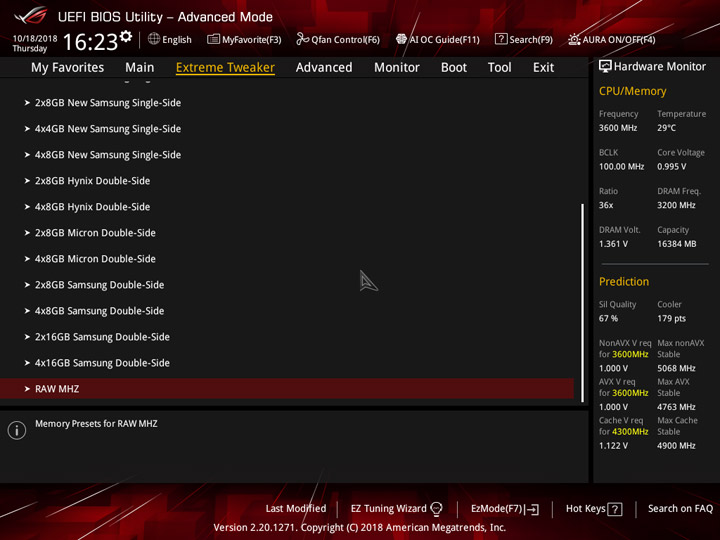Click the 5068 MHz Max nonAVX value
The image size is (720, 540).
click(676, 368)
